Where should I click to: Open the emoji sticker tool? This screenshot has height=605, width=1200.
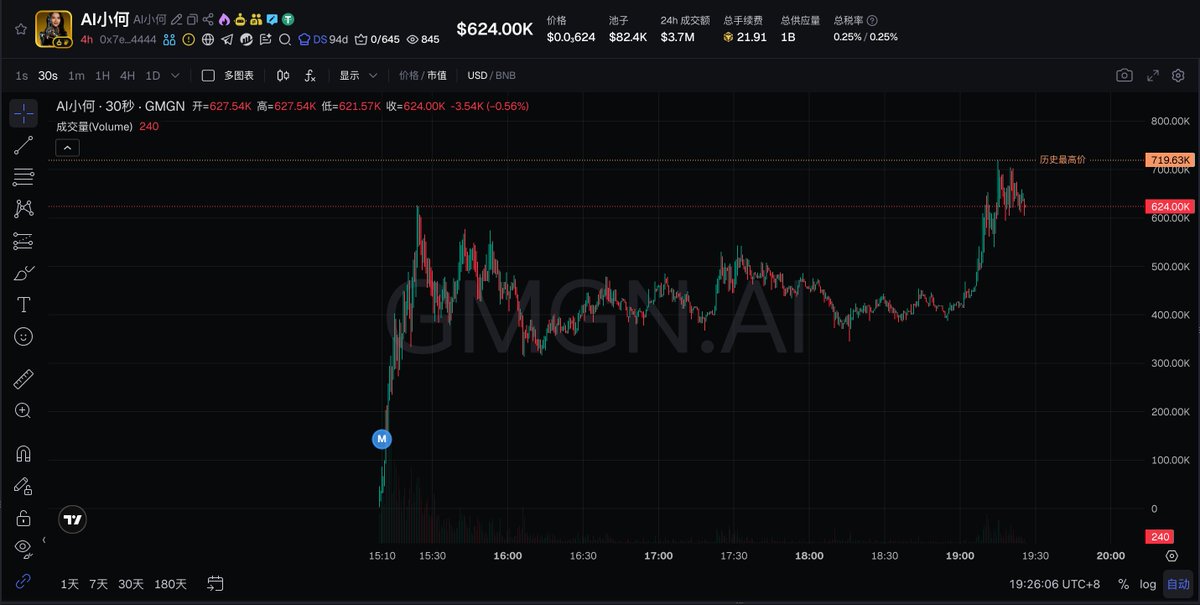24,336
